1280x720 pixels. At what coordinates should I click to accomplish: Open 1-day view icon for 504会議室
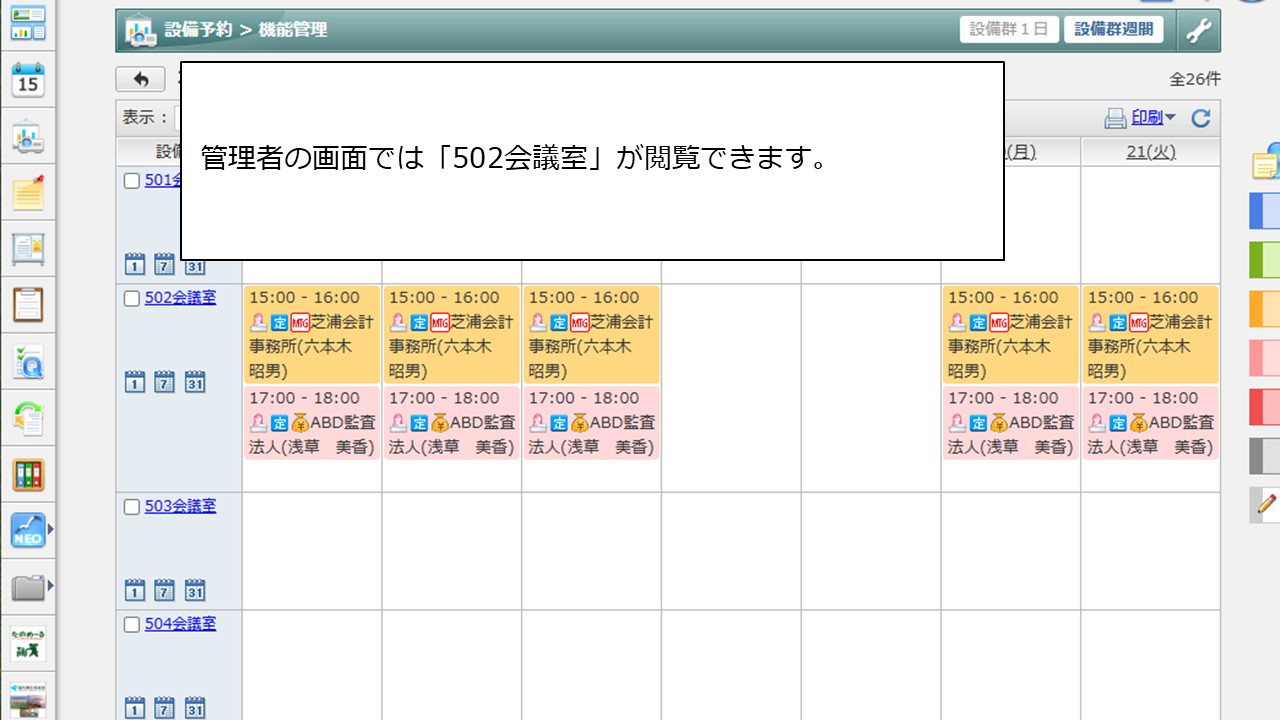point(135,709)
